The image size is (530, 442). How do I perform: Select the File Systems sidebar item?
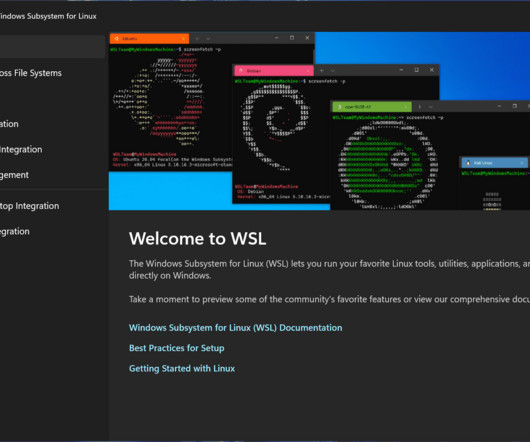click(x=52, y=73)
